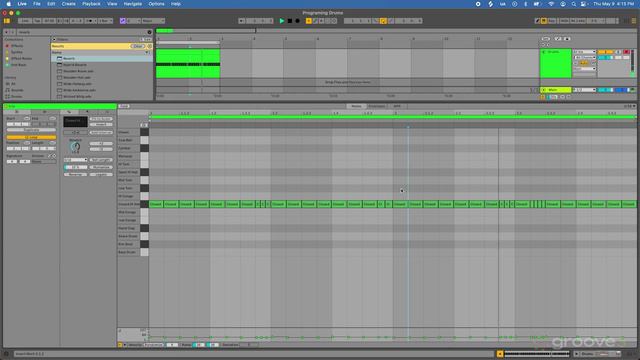Image resolution: width=640 pixels, height=360 pixels.
Task: Click the yellow clip overview icon in status bar
Action: click(500, 354)
